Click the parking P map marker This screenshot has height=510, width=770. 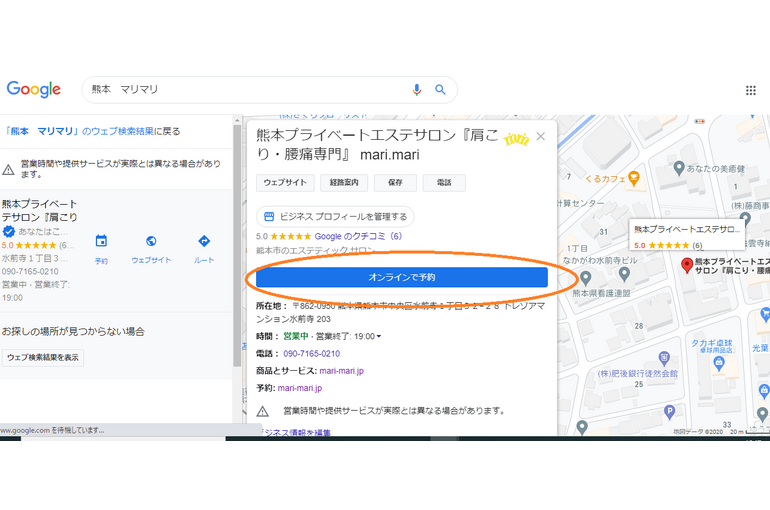click(669, 412)
